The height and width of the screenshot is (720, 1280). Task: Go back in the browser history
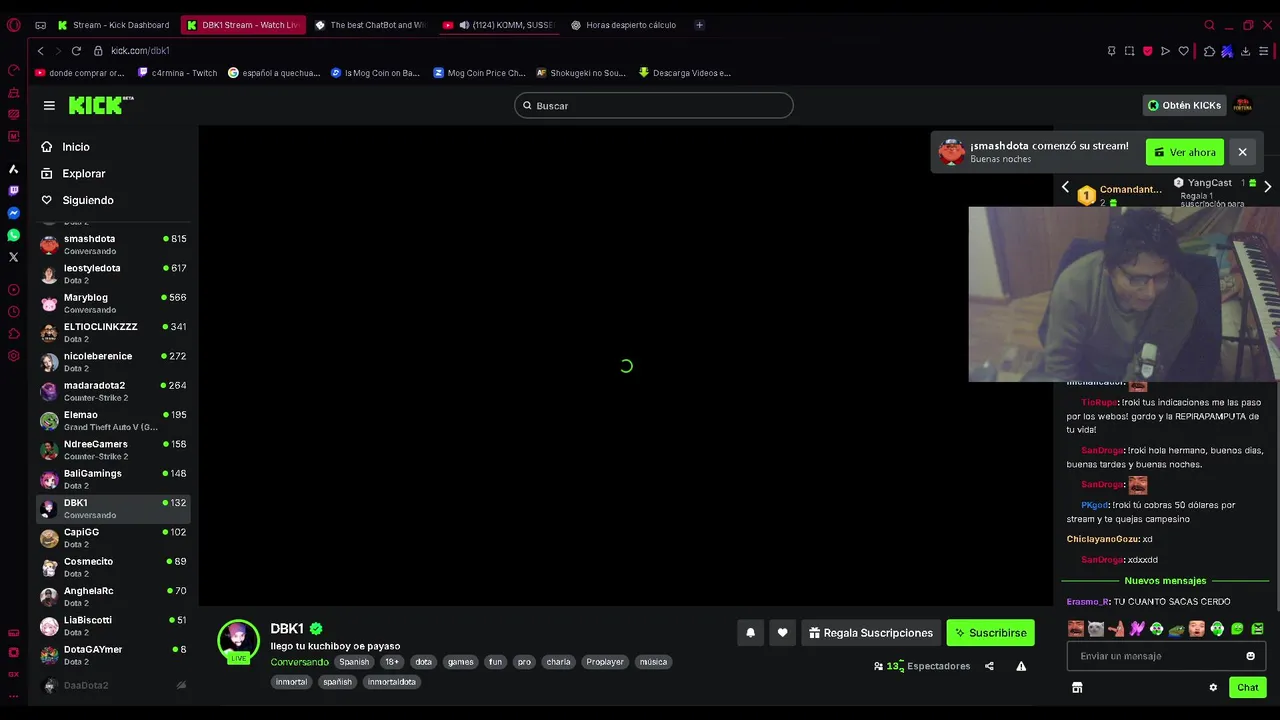(40, 50)
